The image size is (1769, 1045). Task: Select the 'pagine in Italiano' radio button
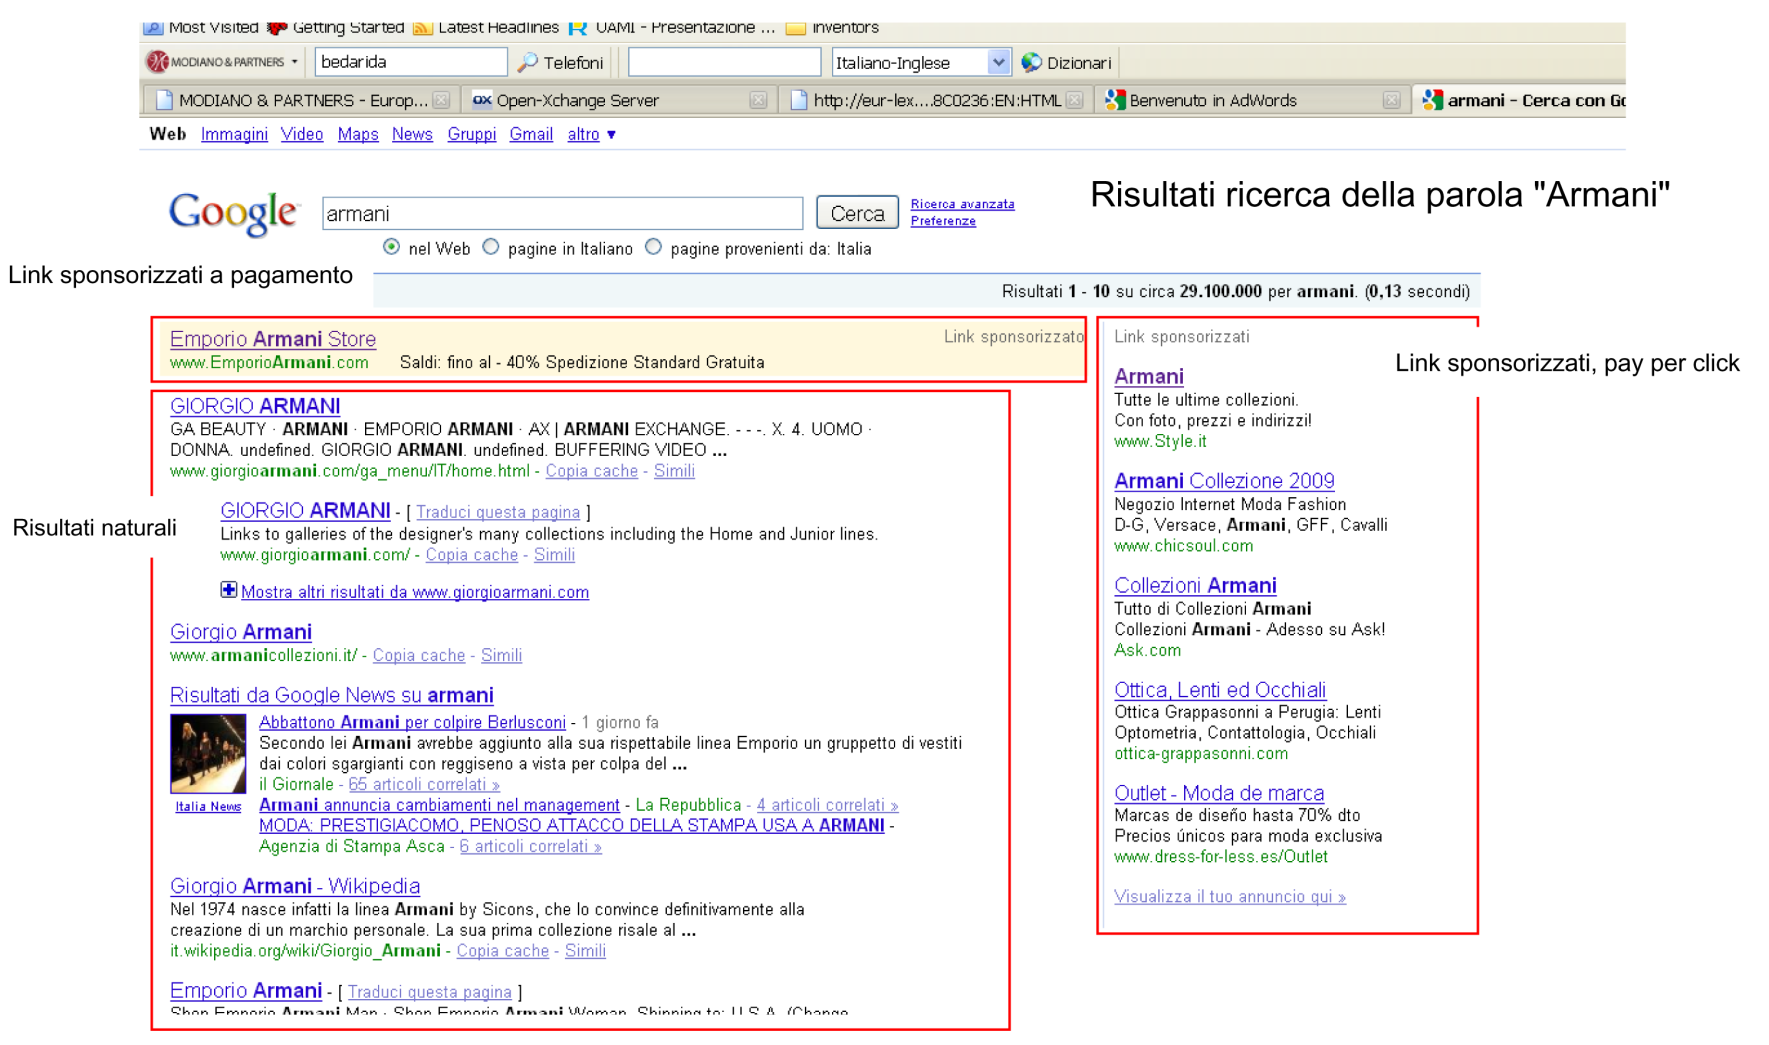point(490,247)
